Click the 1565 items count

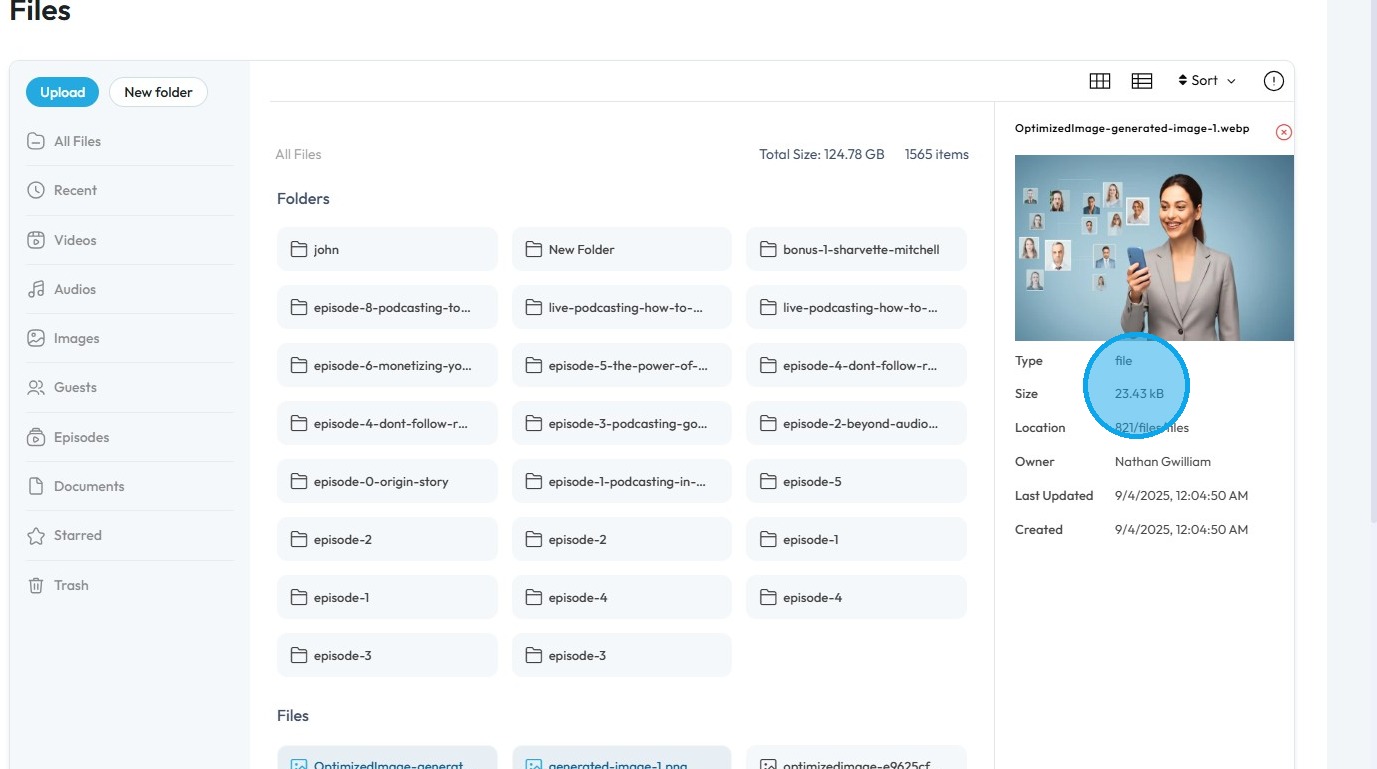(937, 154)
